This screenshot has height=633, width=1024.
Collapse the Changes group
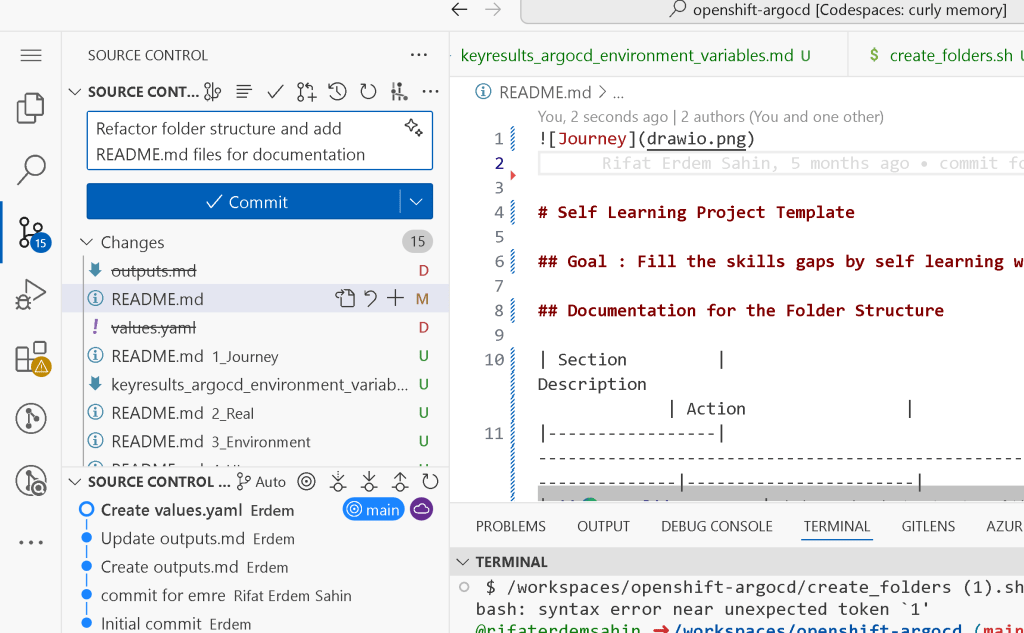pyautogui.click(x=86, y=242)
